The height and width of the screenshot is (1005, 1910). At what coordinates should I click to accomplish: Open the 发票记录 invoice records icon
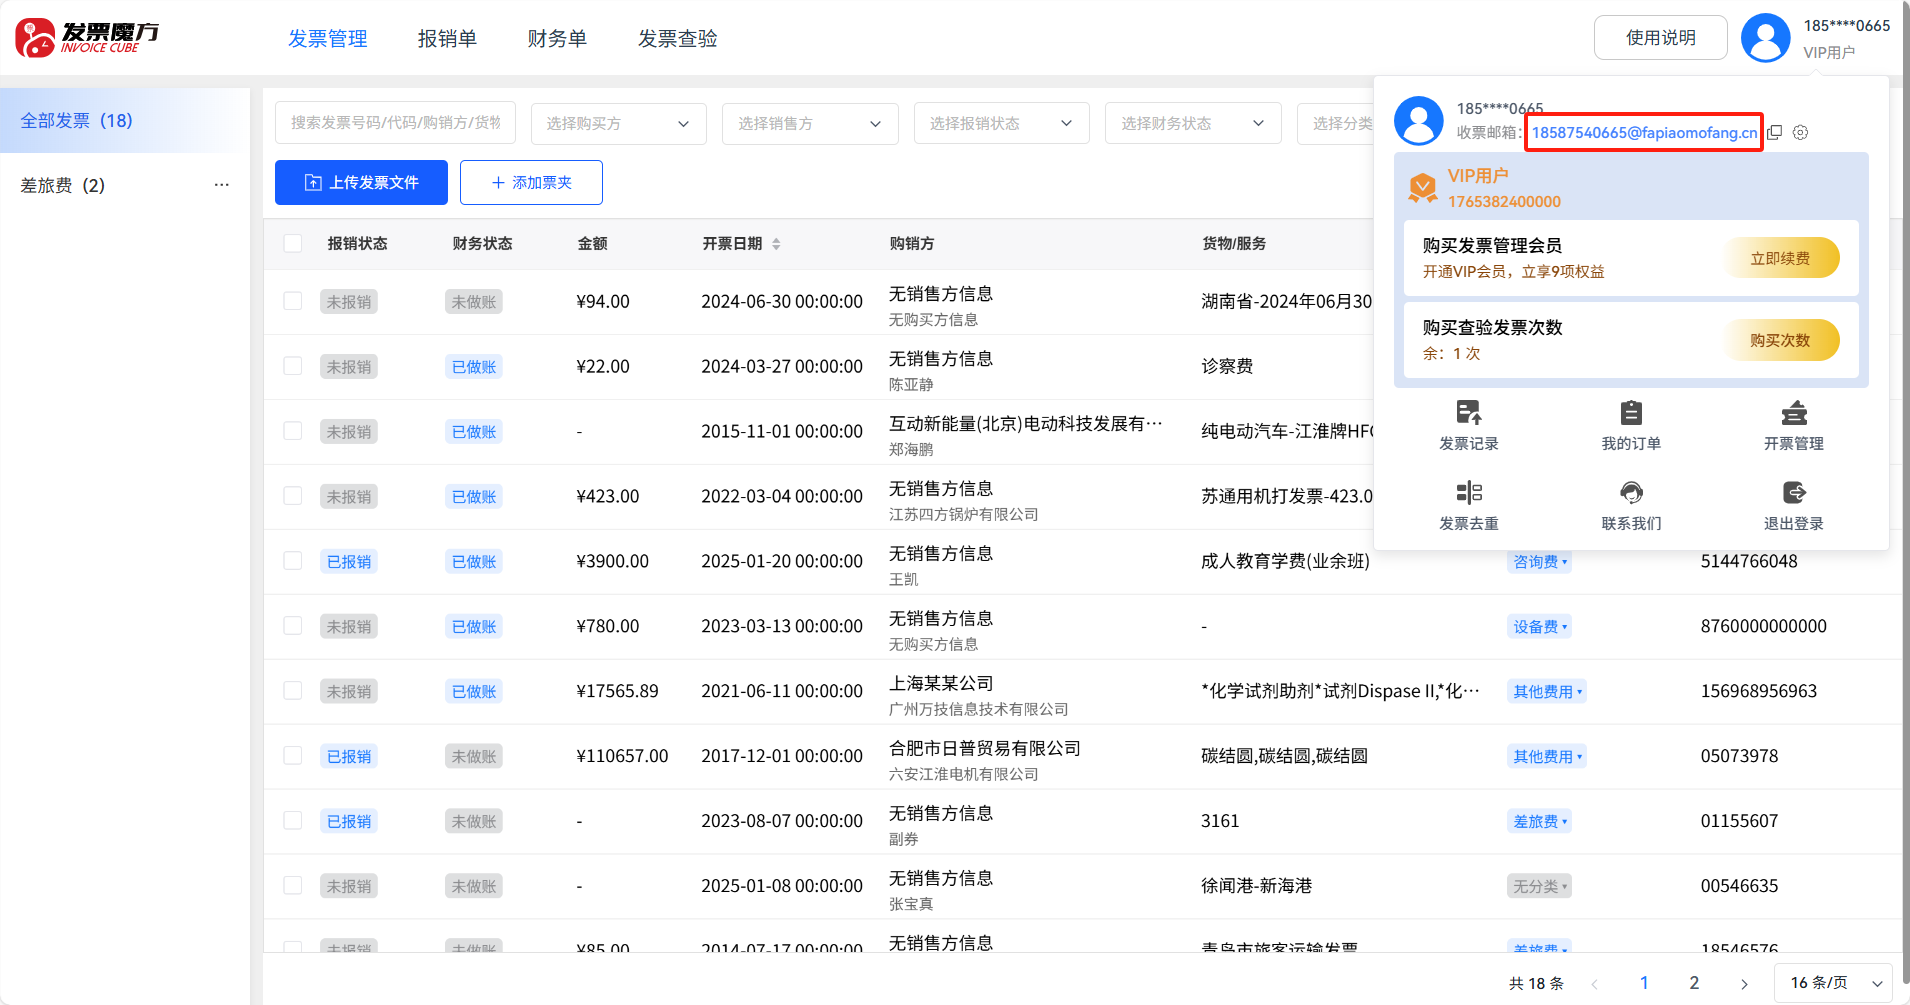click(1468, 413)
